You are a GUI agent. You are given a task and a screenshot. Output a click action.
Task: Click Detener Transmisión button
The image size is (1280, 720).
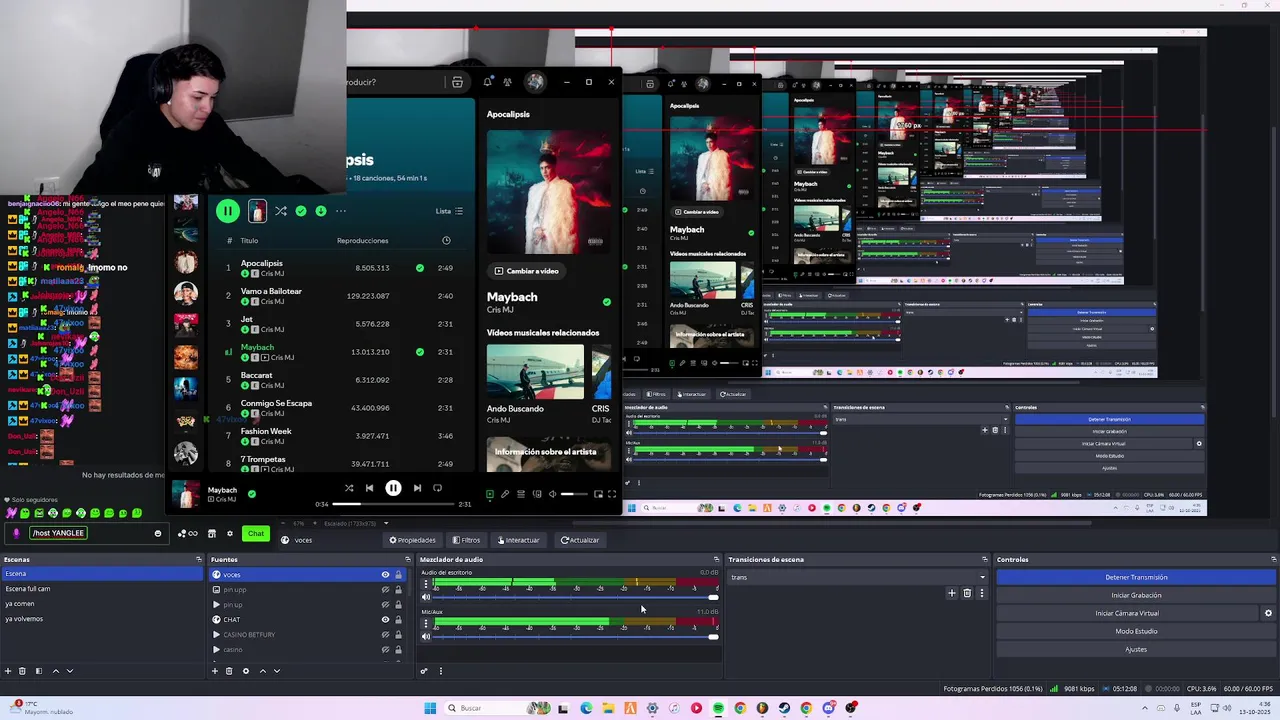point(1136,577)
